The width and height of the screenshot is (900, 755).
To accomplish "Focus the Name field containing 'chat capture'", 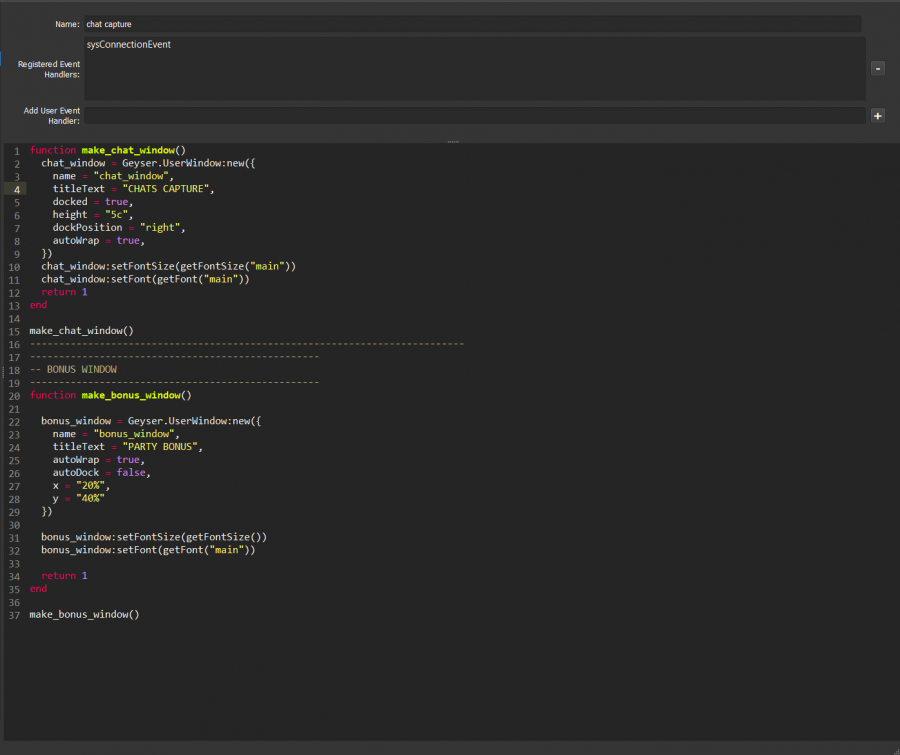I will 472,24.
